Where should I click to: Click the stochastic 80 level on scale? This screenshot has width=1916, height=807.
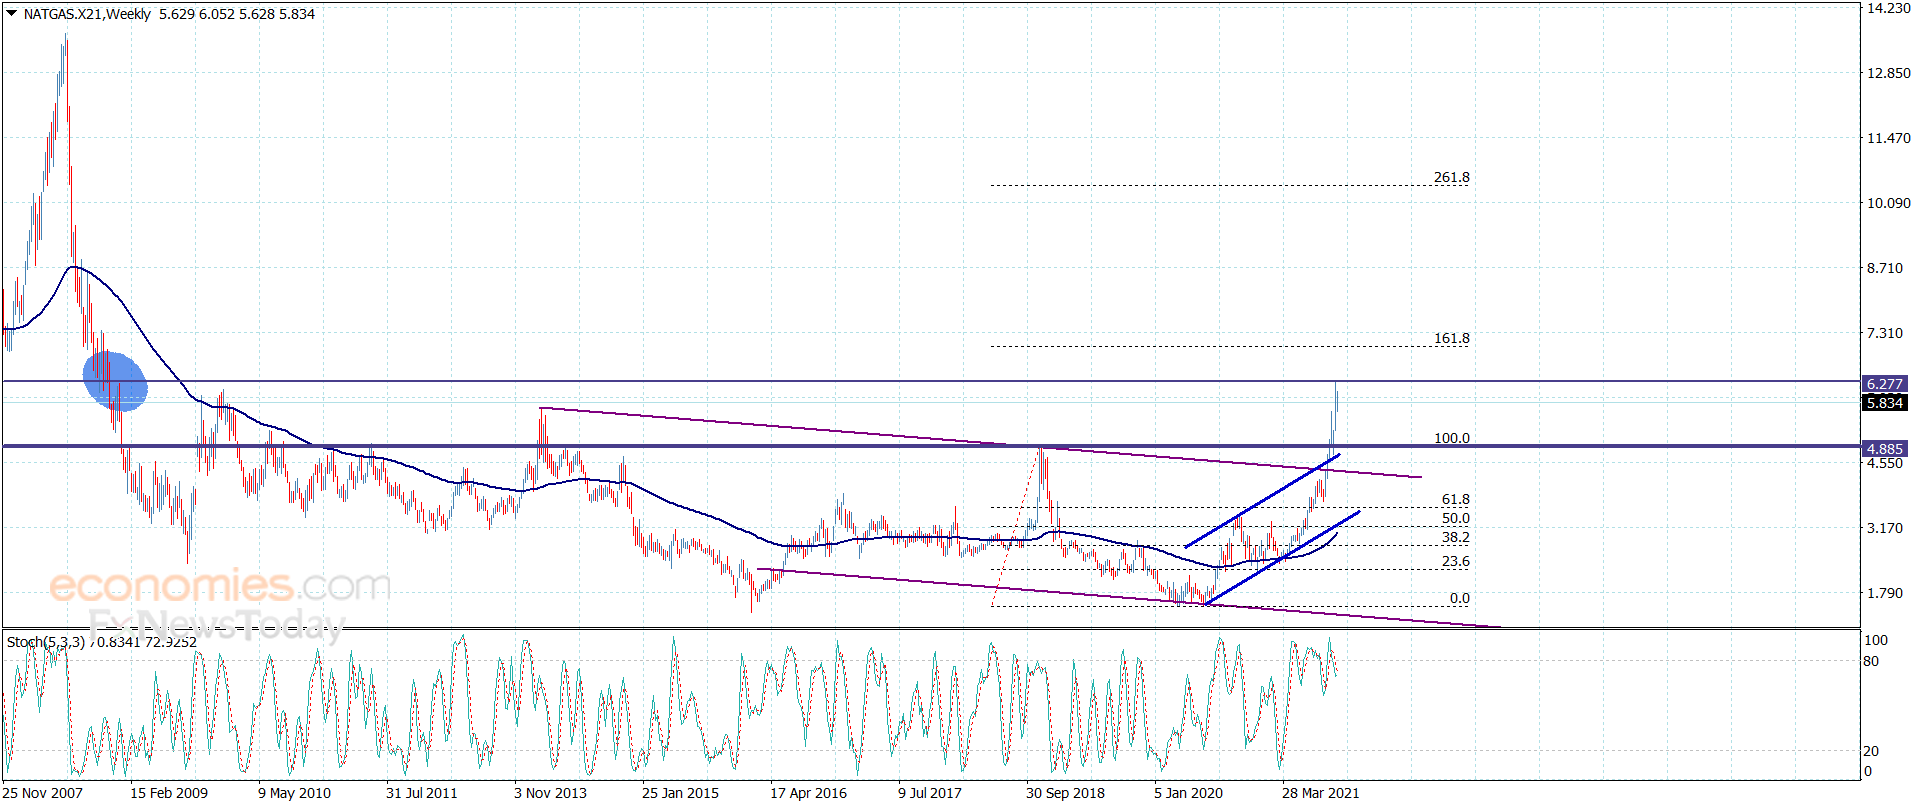[x=1871, y=661]
